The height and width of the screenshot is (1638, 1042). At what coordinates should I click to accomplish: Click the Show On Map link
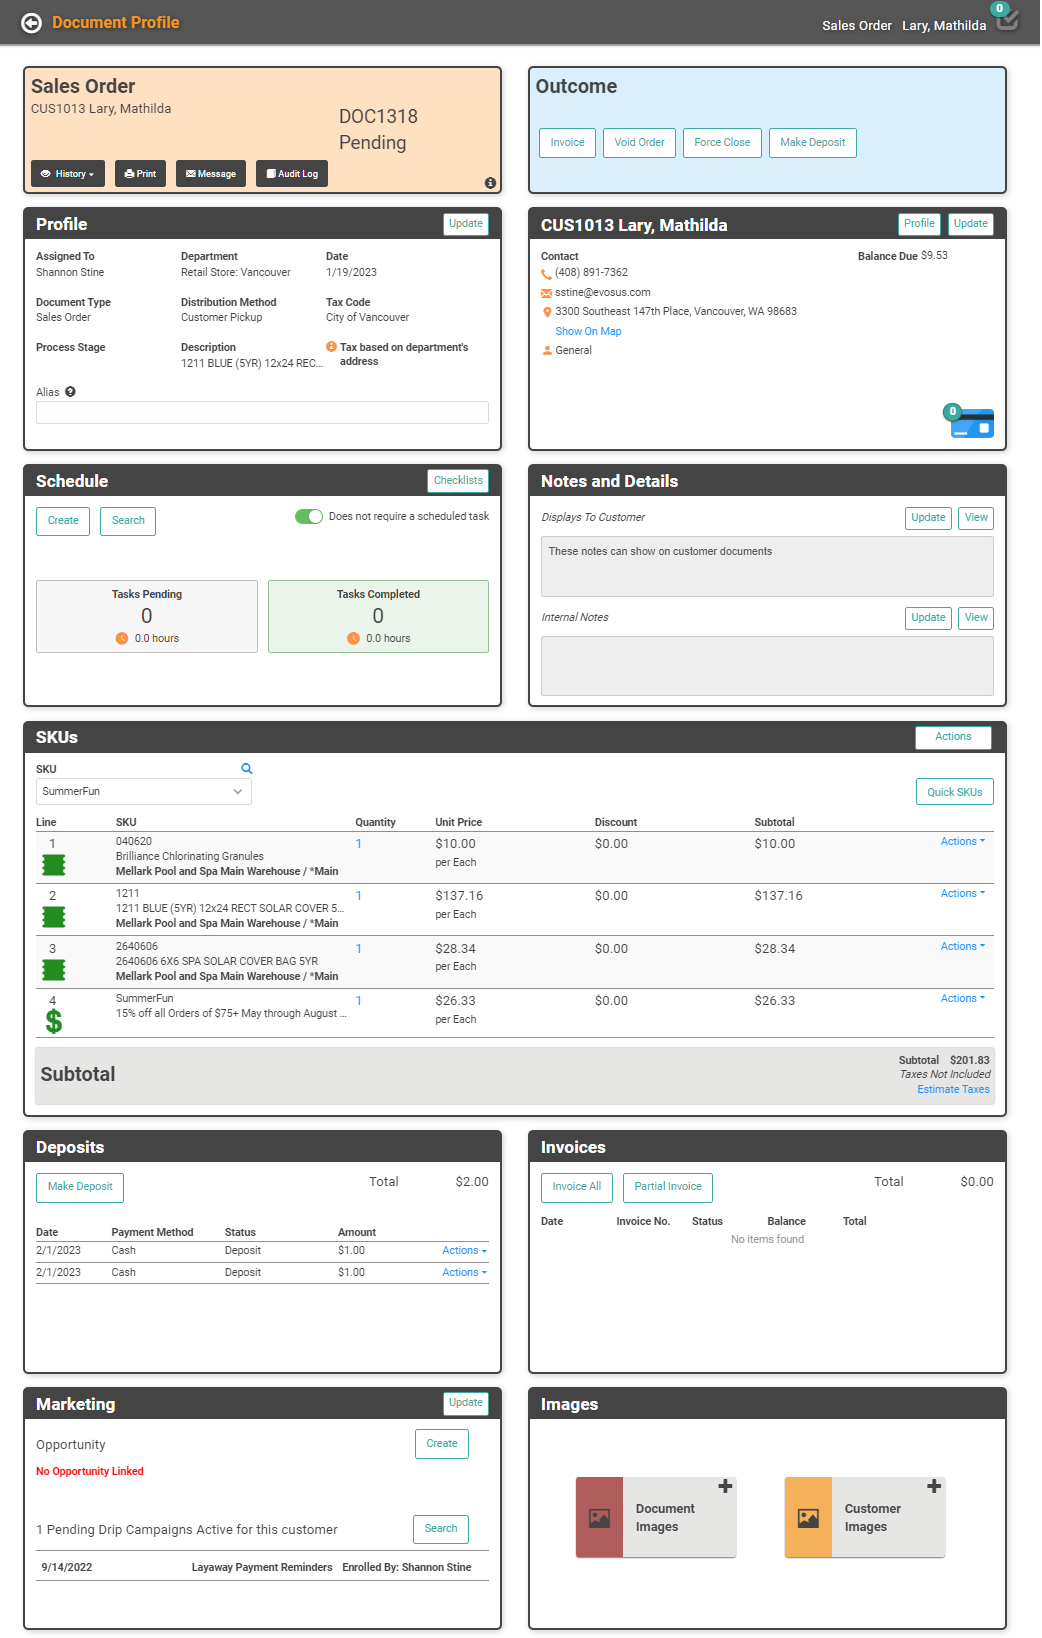(x=588, y=332)
